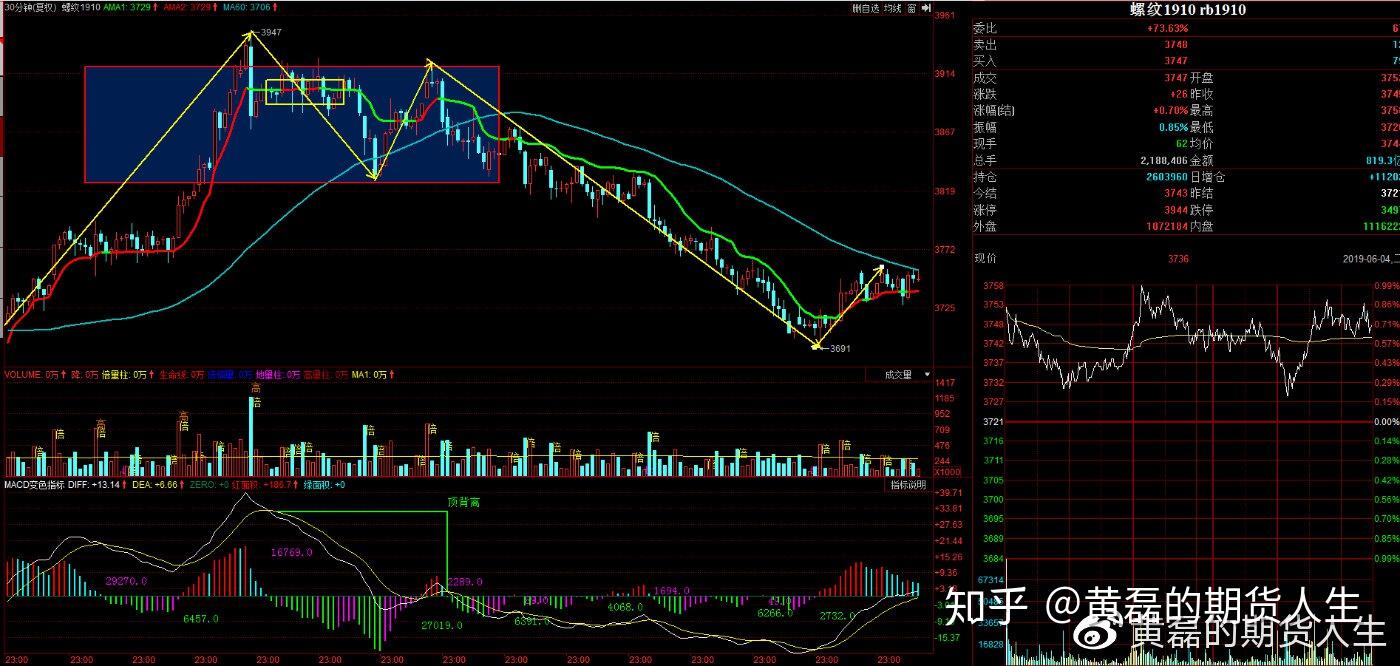This screenshot has height=666, width=1400.
Task: Click the red up-arrow beside MA60: 3706
Action: tap(274, 6)
